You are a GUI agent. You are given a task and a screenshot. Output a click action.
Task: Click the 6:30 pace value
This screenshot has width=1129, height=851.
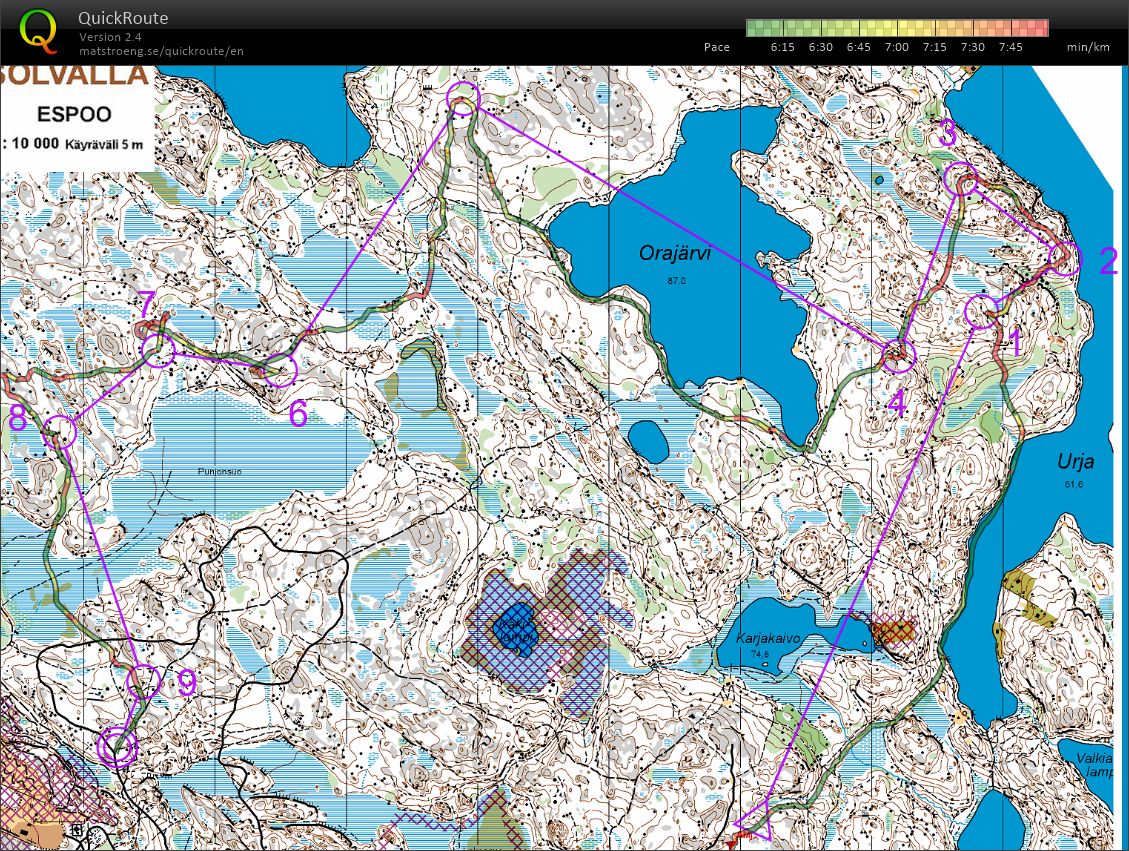[x=821, y=47]
